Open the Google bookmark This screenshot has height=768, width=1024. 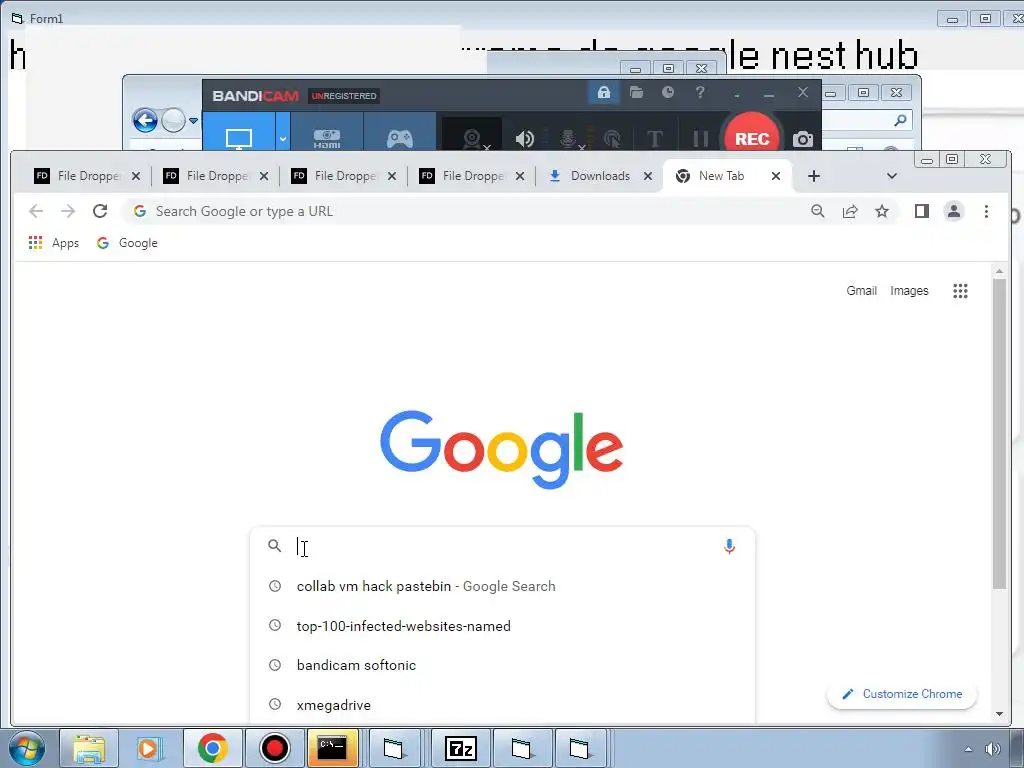(127, 243)
